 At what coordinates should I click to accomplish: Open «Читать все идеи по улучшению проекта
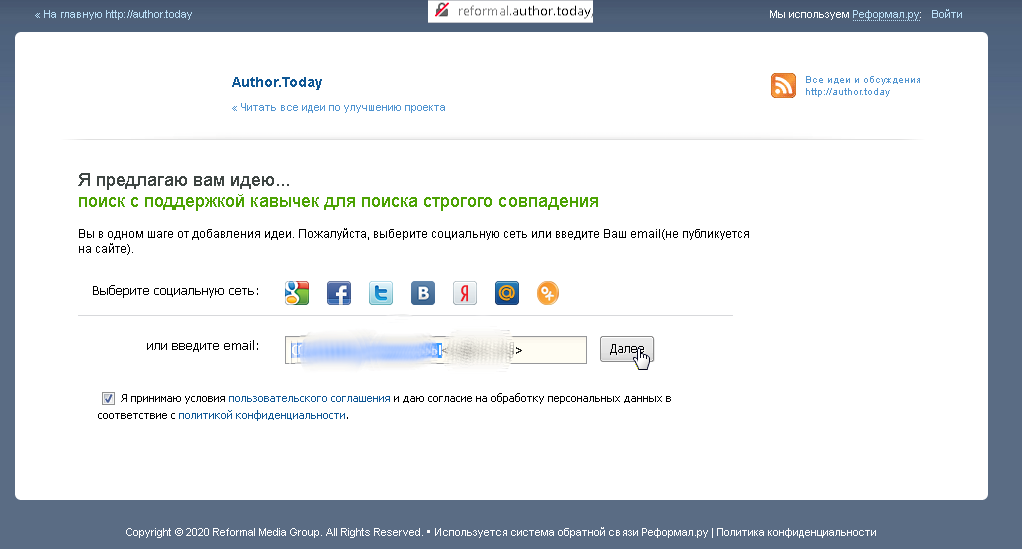coord(339,107)
